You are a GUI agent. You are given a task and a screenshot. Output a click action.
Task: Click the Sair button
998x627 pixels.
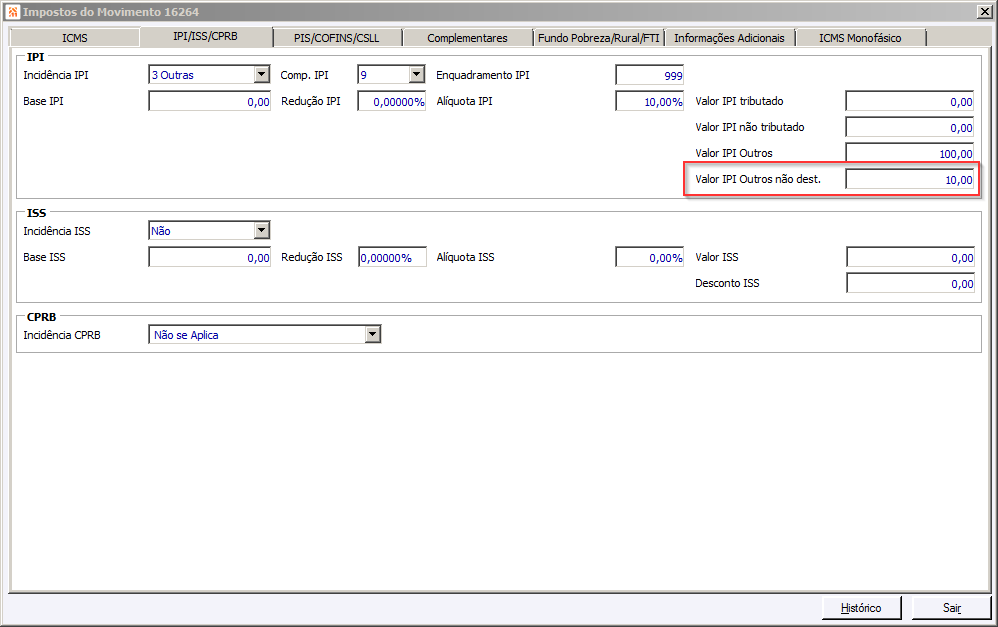[x=952, y=607]
